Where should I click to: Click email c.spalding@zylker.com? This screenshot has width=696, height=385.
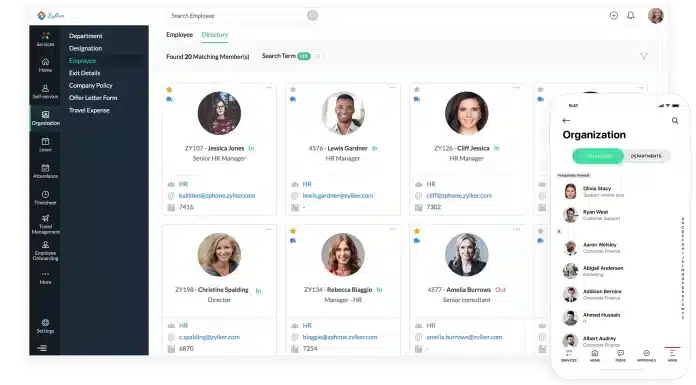[209, 337]
